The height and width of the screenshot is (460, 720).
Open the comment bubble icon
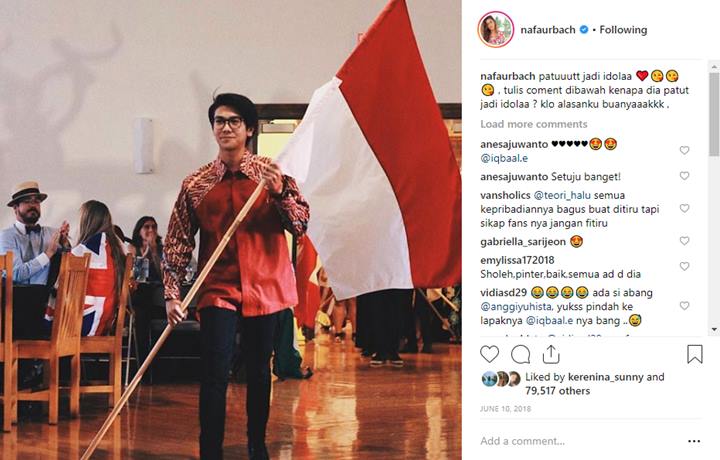pyautogui.click(x=521, y=354)
